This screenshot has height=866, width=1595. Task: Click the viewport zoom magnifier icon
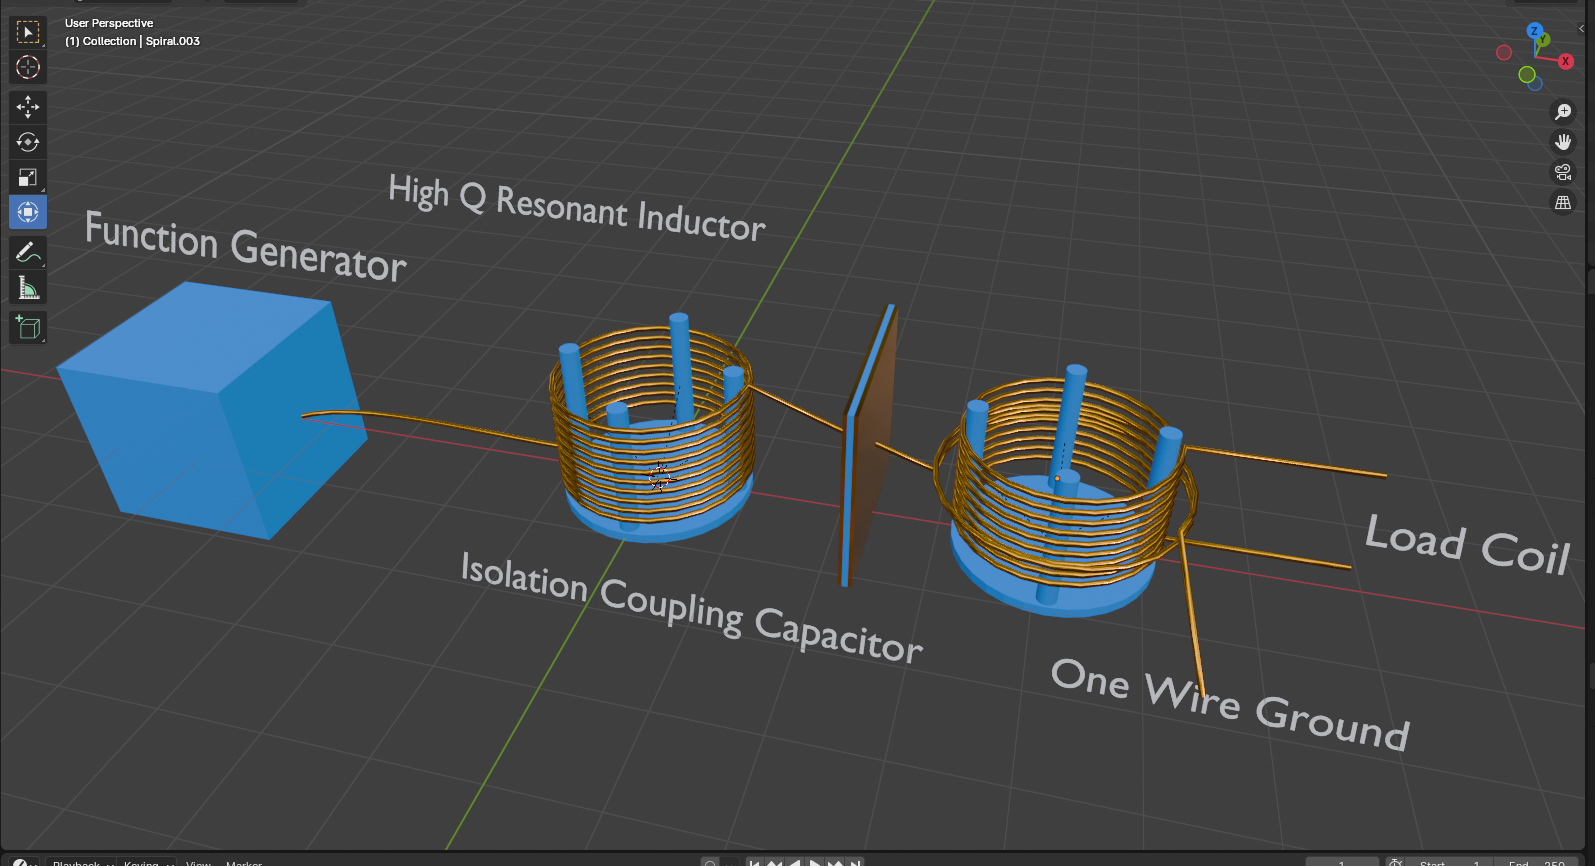point(1563,112)
